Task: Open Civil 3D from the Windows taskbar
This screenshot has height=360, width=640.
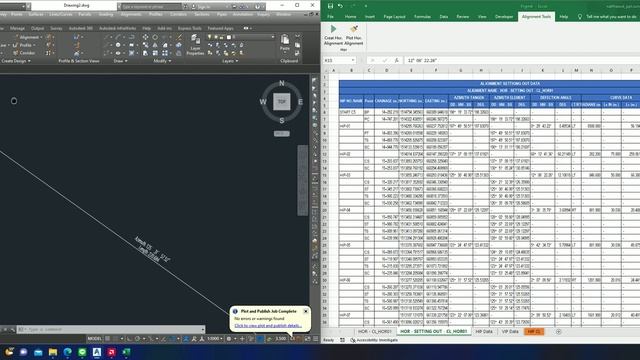Action: pyautogui.click(x=97, y=352)
